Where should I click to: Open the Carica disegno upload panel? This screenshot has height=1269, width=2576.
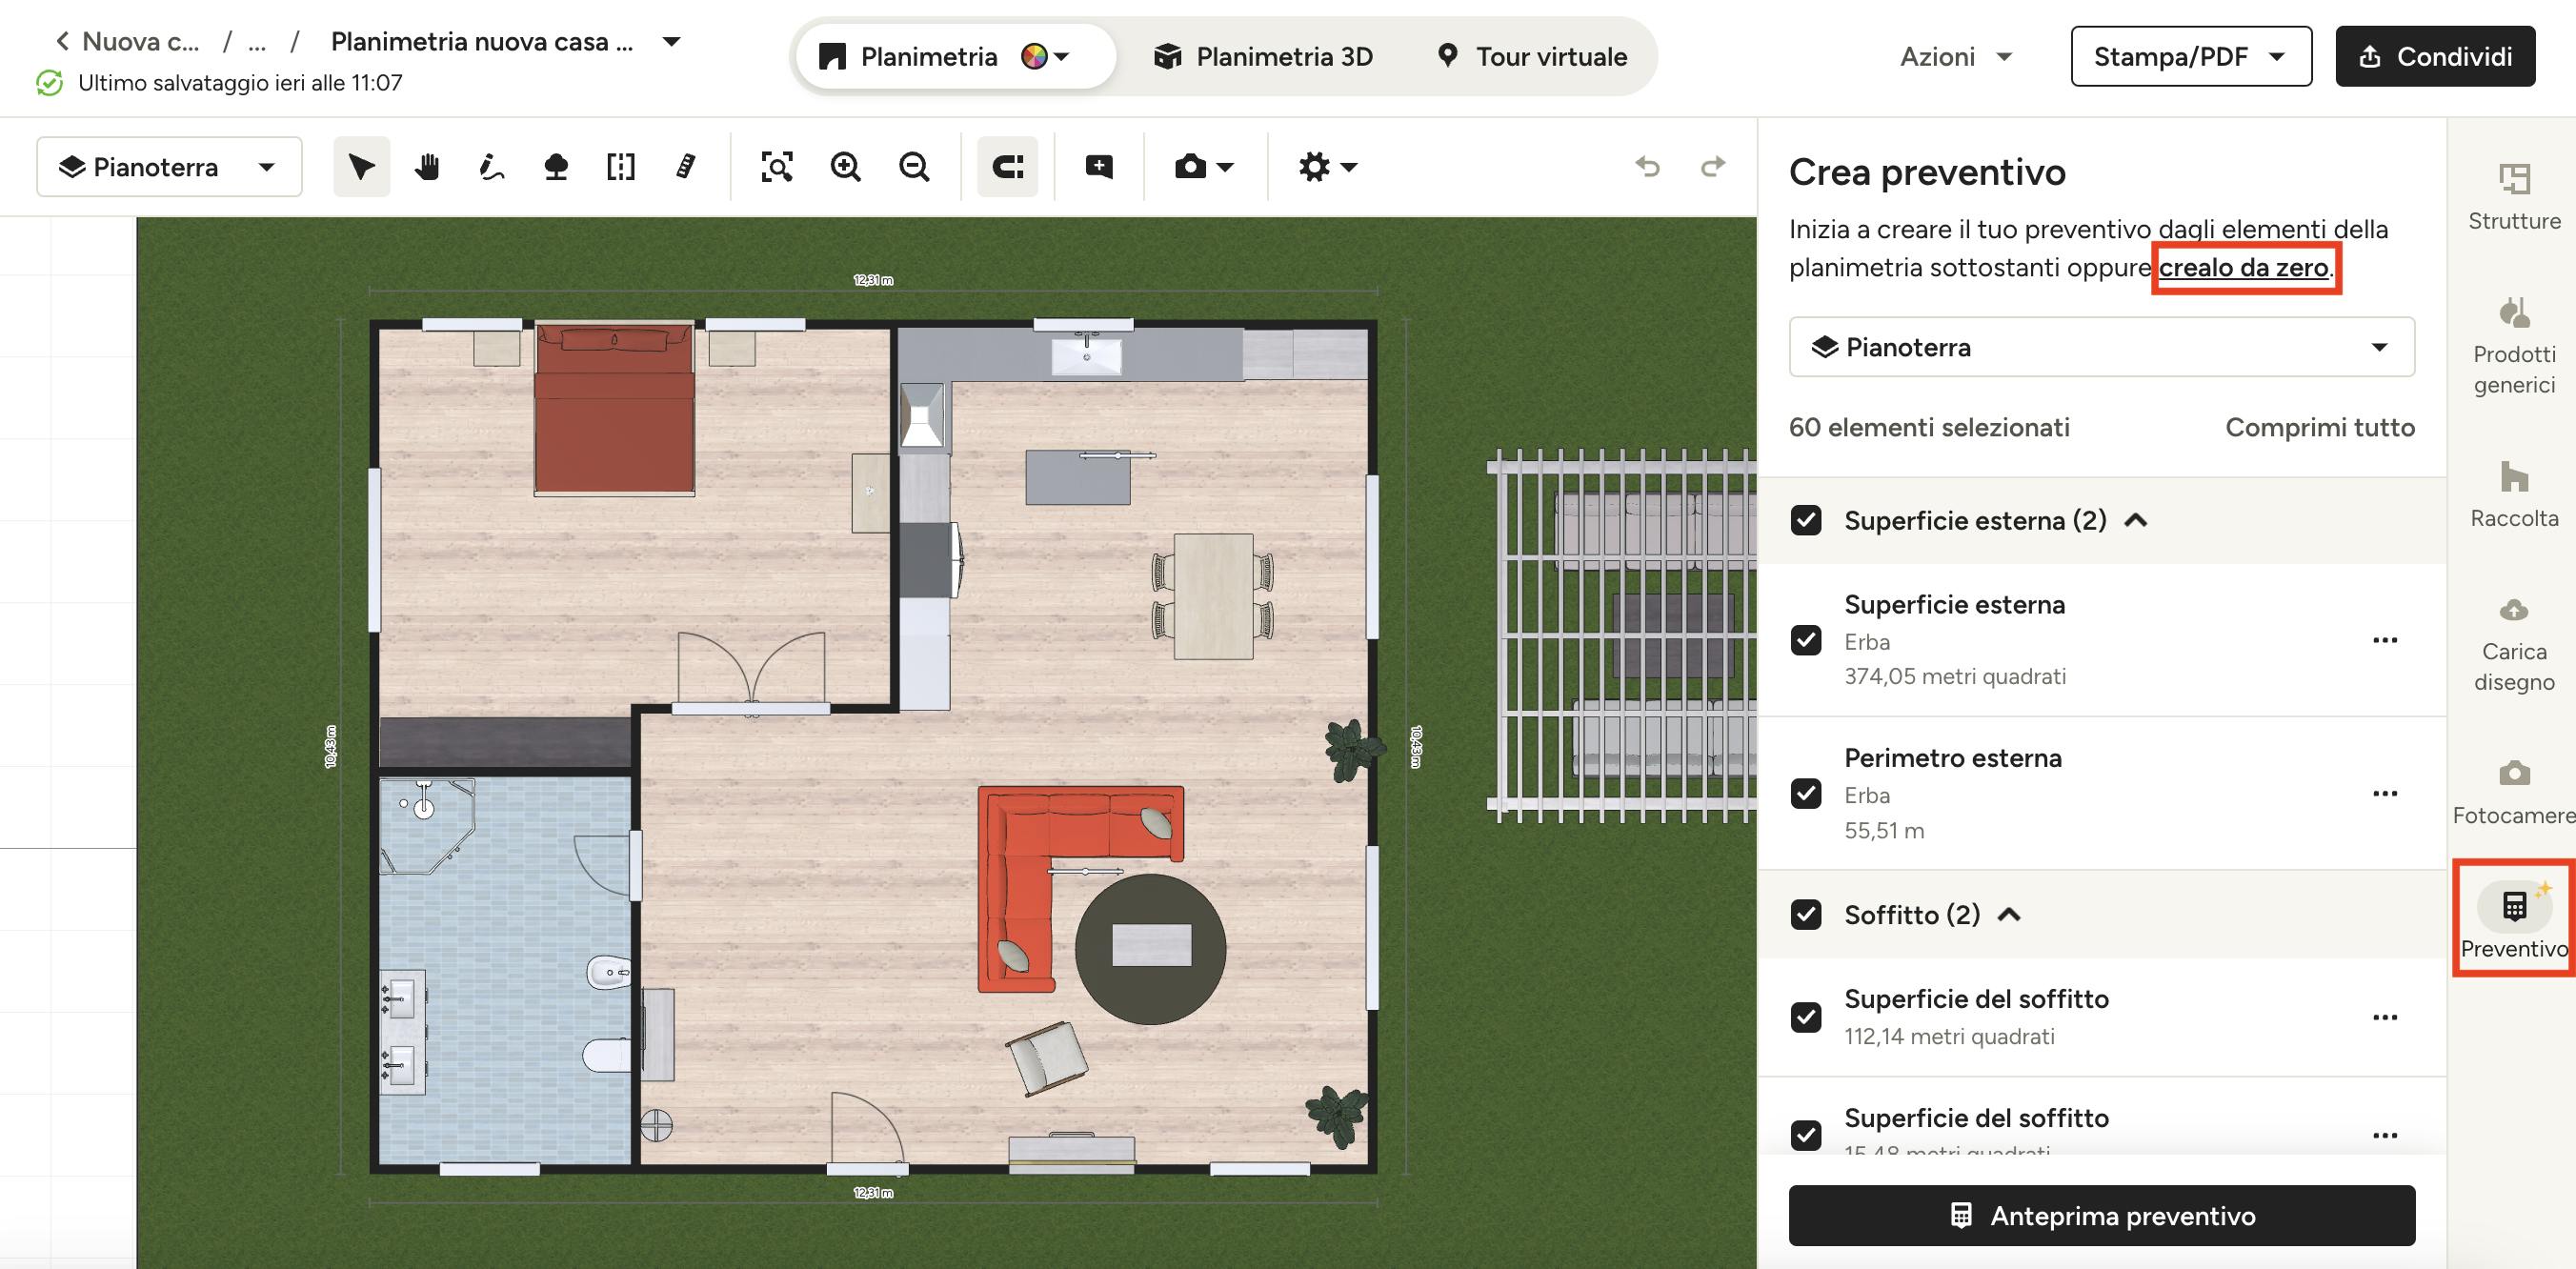2514,645
